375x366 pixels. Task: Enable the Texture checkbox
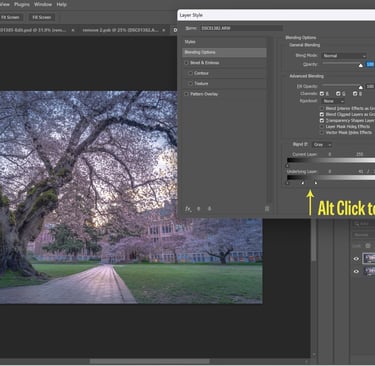(x=190, y=83)
